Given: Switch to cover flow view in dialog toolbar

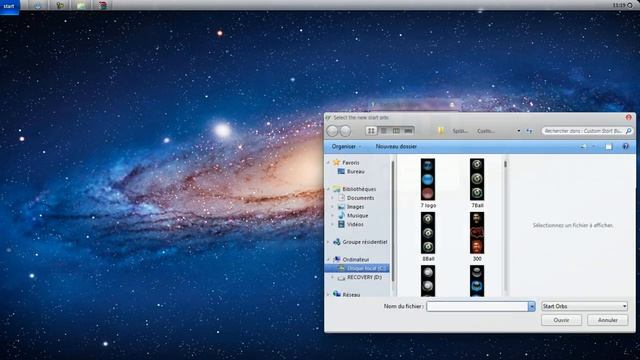Looking at the screenshot, I should pos(409,131).
